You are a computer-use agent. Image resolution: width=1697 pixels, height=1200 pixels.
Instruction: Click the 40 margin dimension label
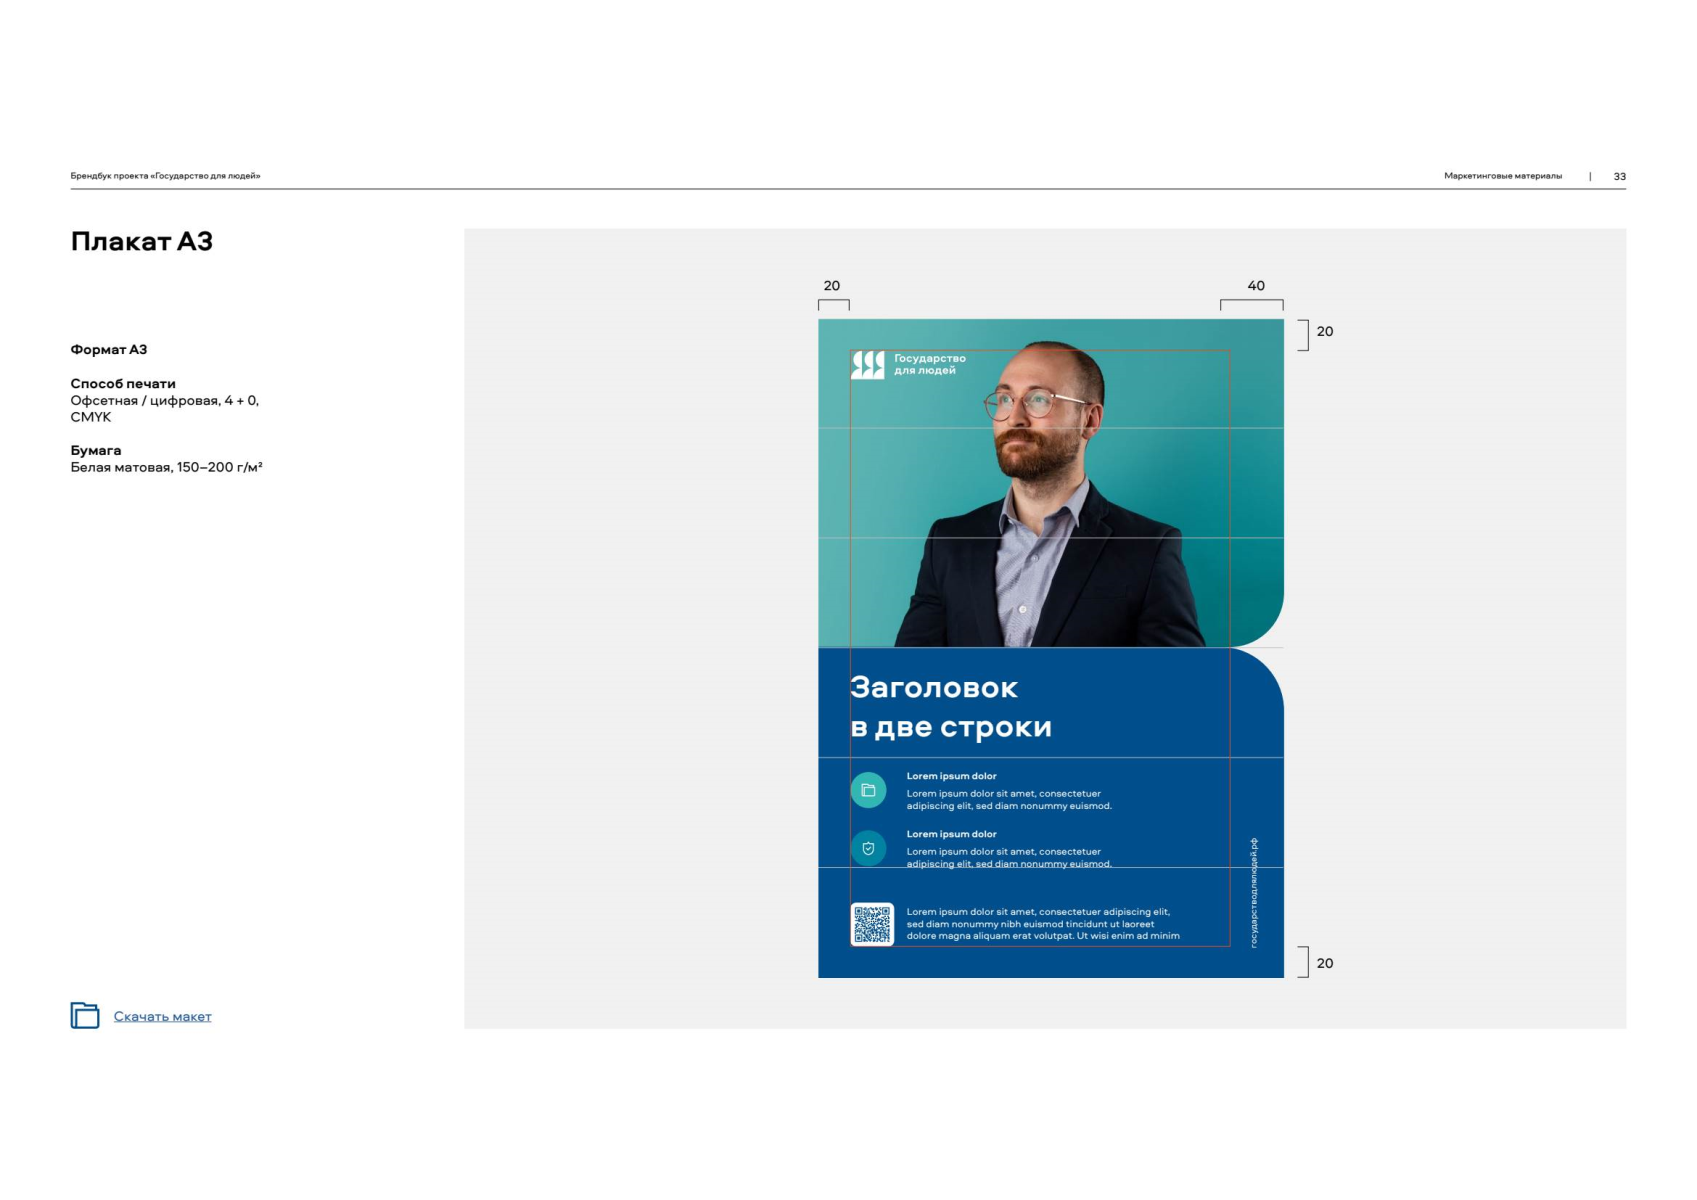[1256, 286]
